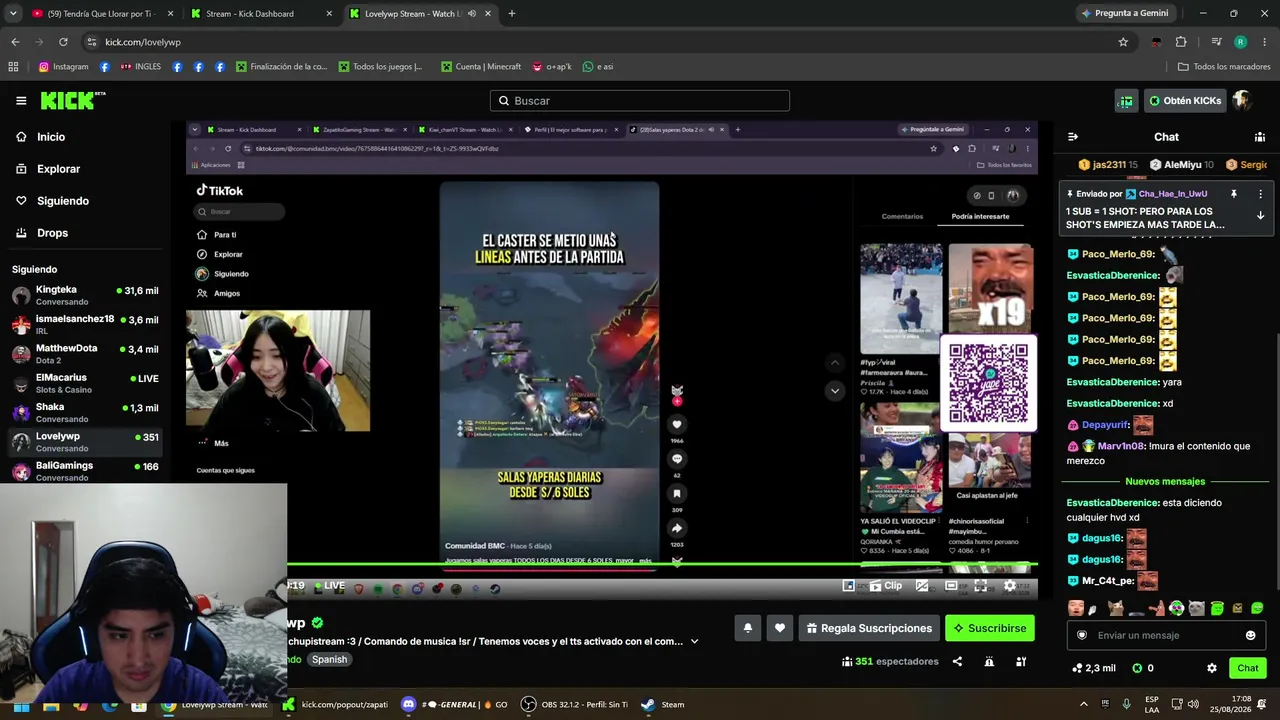Click the Kick logo
The width and height of the screenshot is (1280, 720).
click(x=73, y=101)
